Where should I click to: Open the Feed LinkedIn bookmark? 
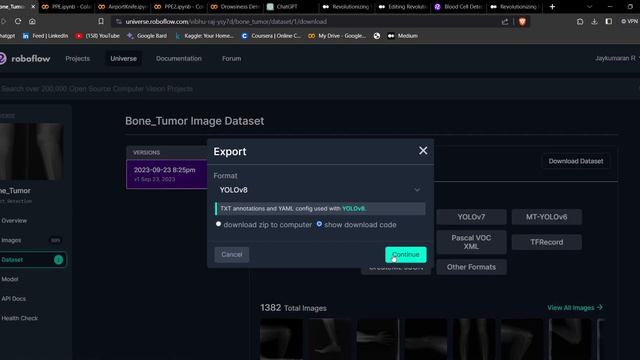pyautogui.click(x=45, y=36)
